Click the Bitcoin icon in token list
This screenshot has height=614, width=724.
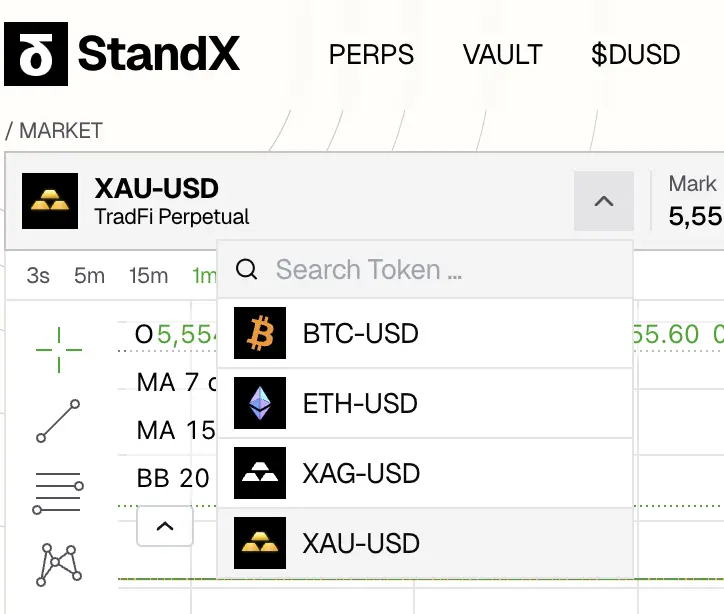(x=260, y=334)
